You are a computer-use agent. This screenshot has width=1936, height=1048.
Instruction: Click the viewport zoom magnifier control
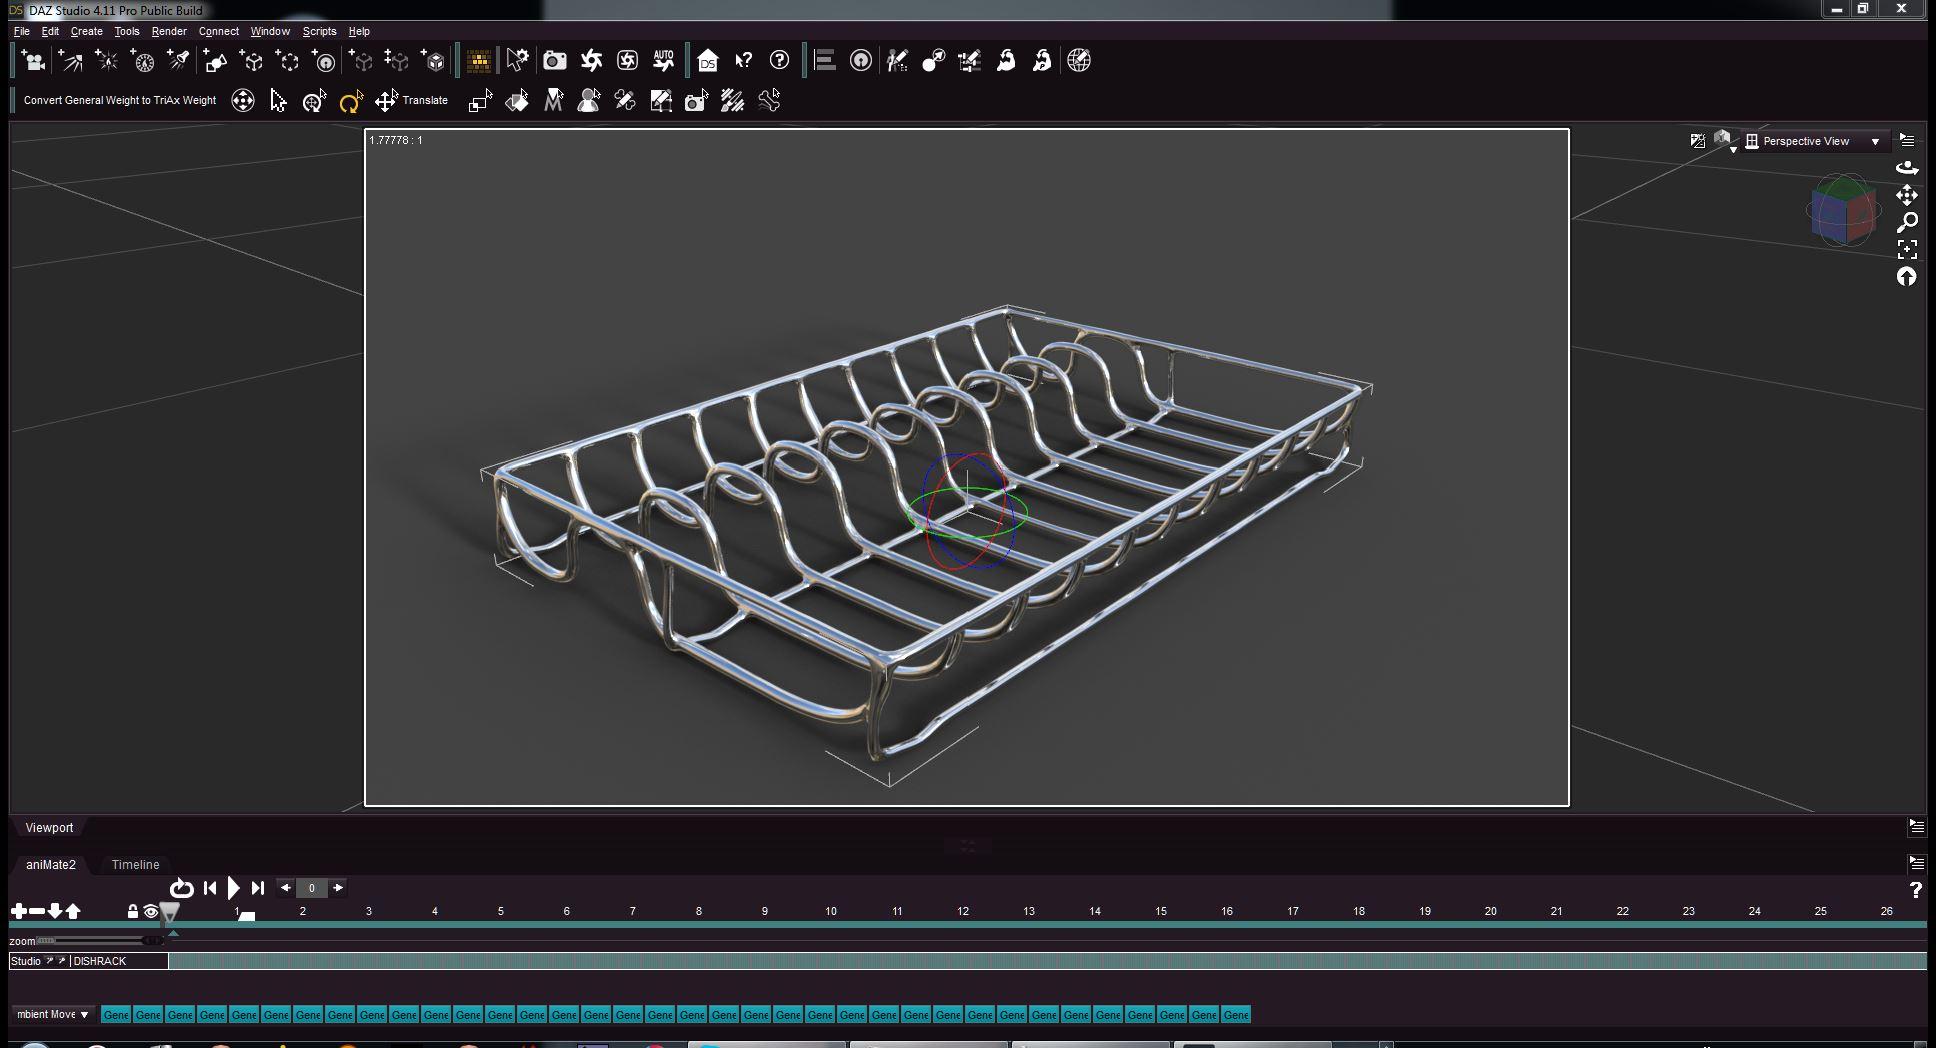point(1907,222)
